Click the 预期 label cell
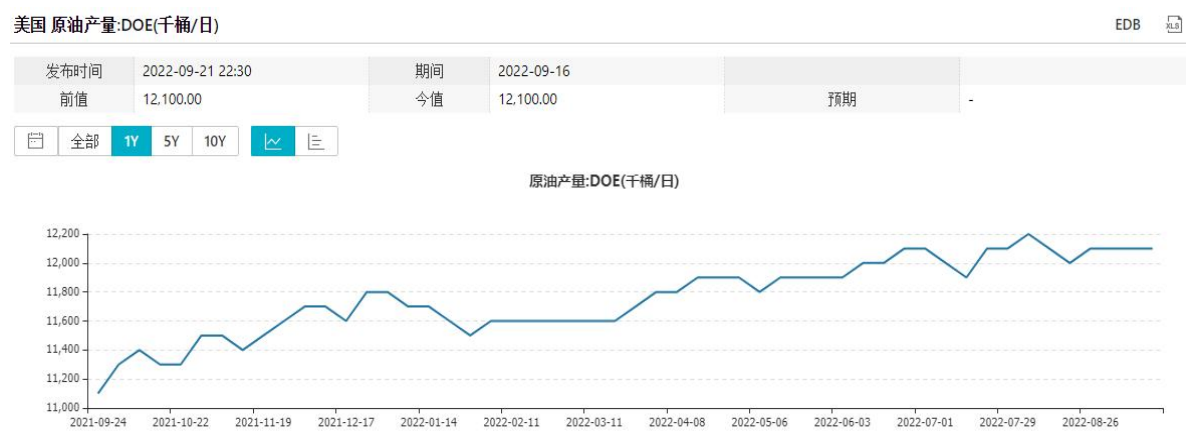1186x436 pixels. click(840, 99)
